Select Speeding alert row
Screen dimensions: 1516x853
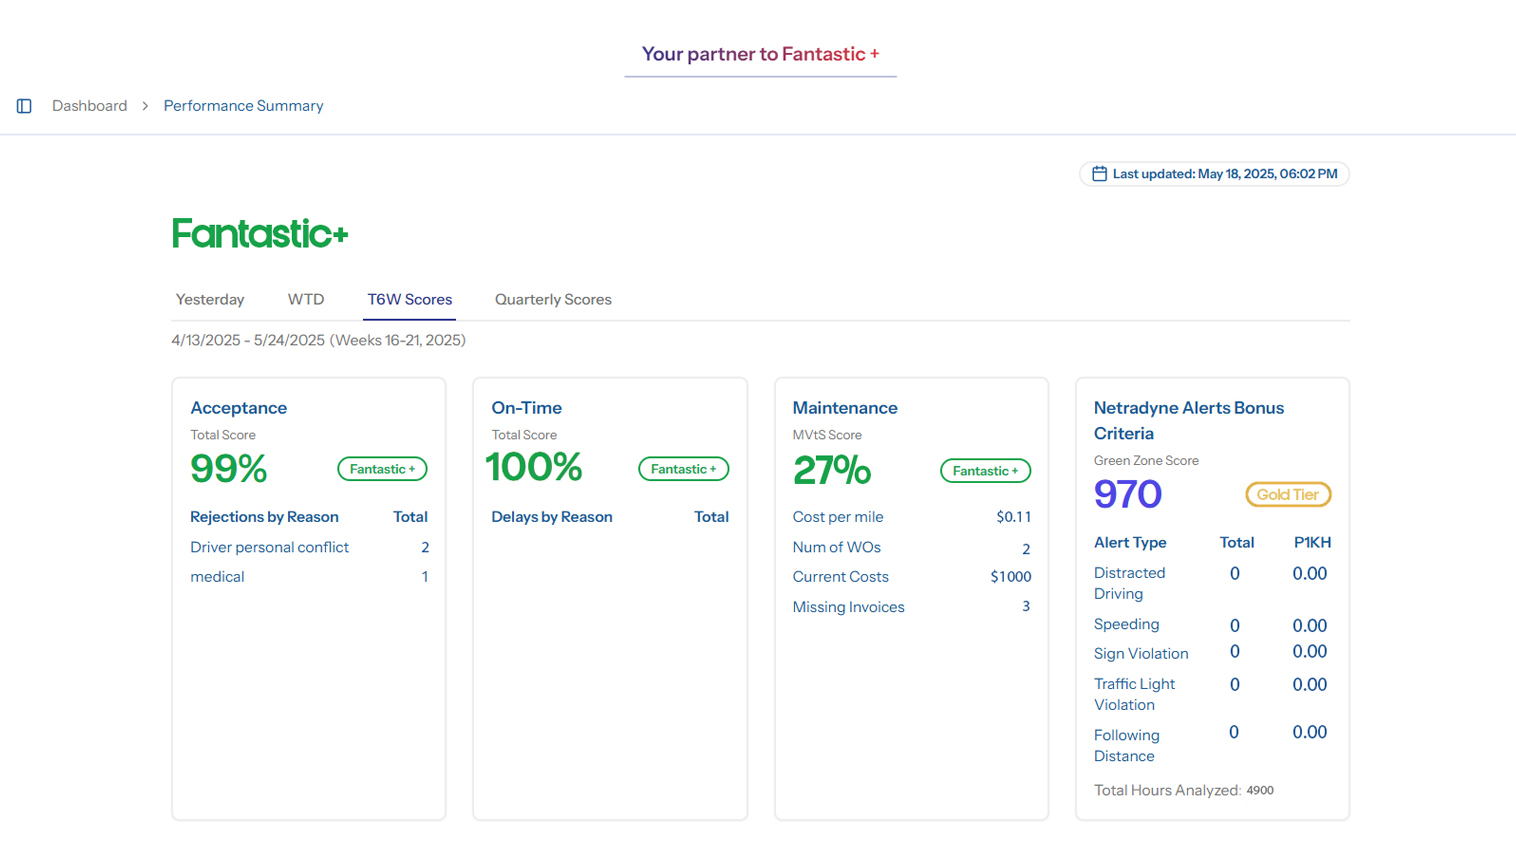pyautogui.click(x=1212, y=625)
